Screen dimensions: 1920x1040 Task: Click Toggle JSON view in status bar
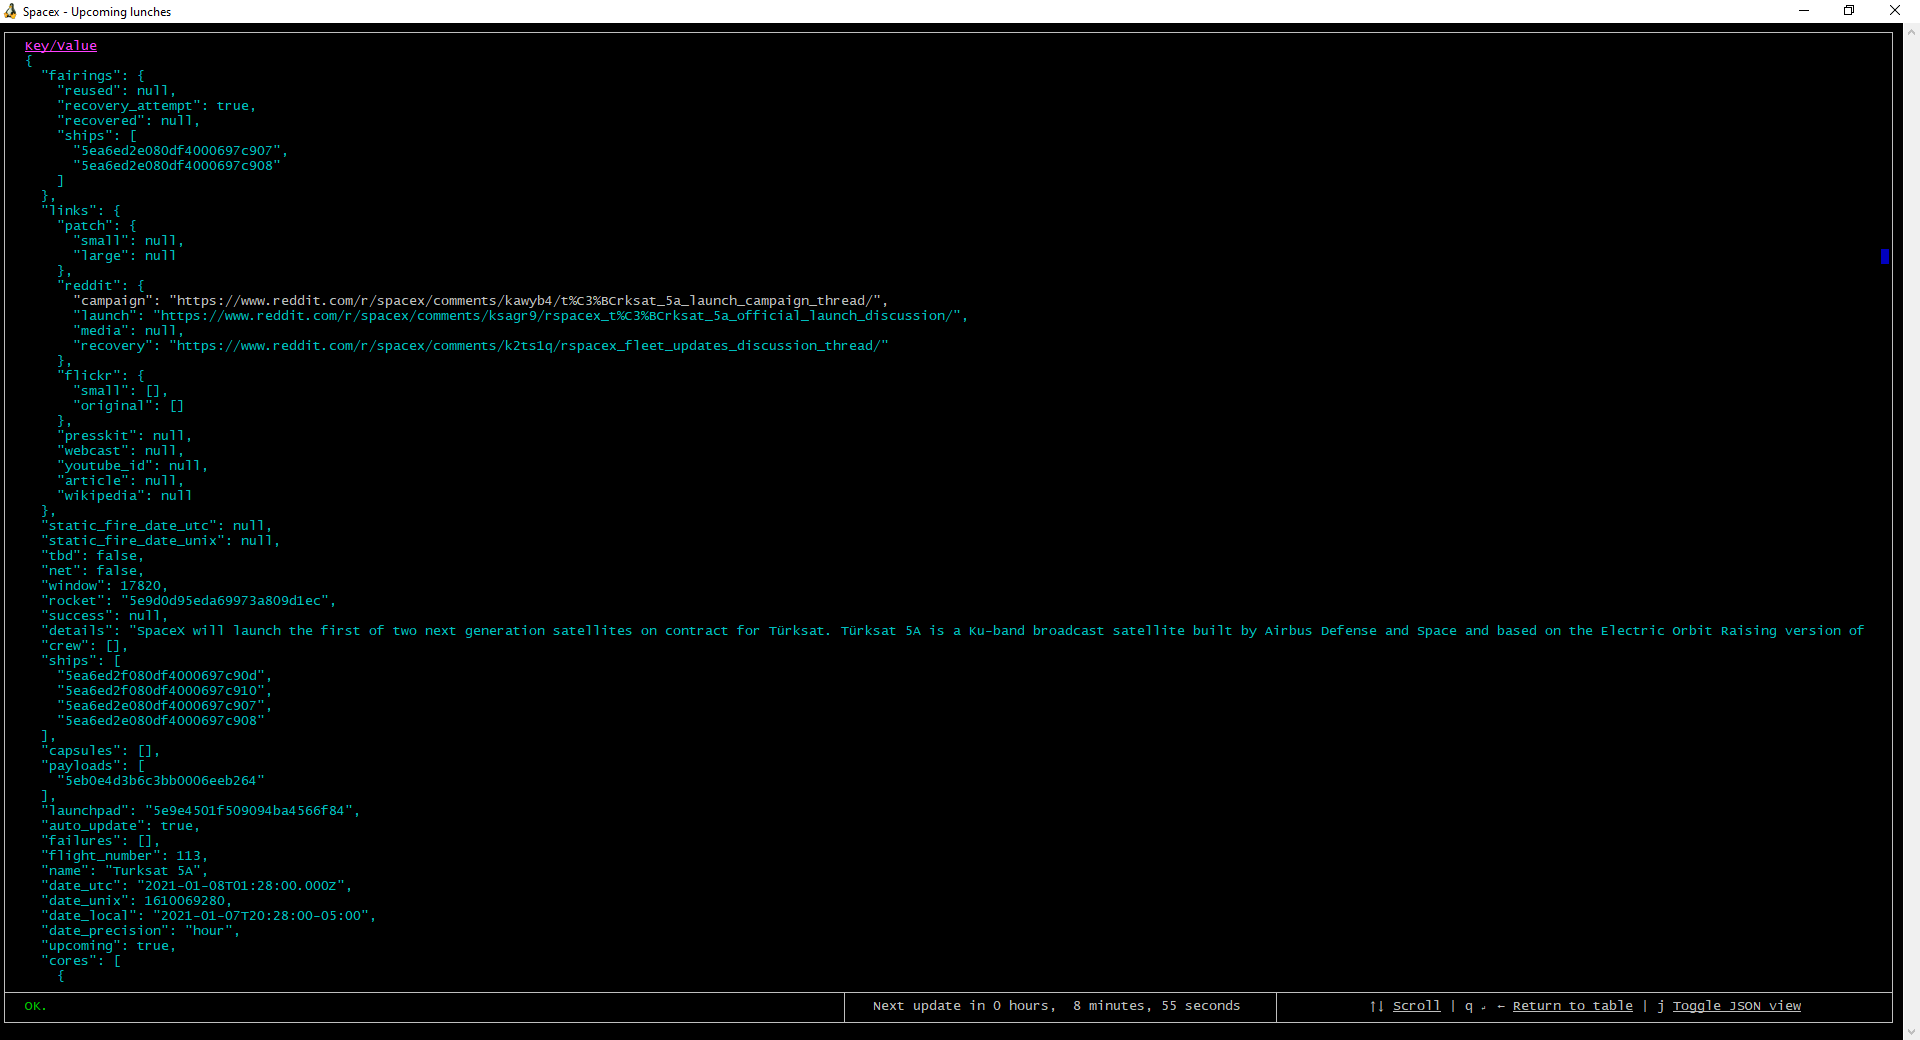tap(1737, 1006)
